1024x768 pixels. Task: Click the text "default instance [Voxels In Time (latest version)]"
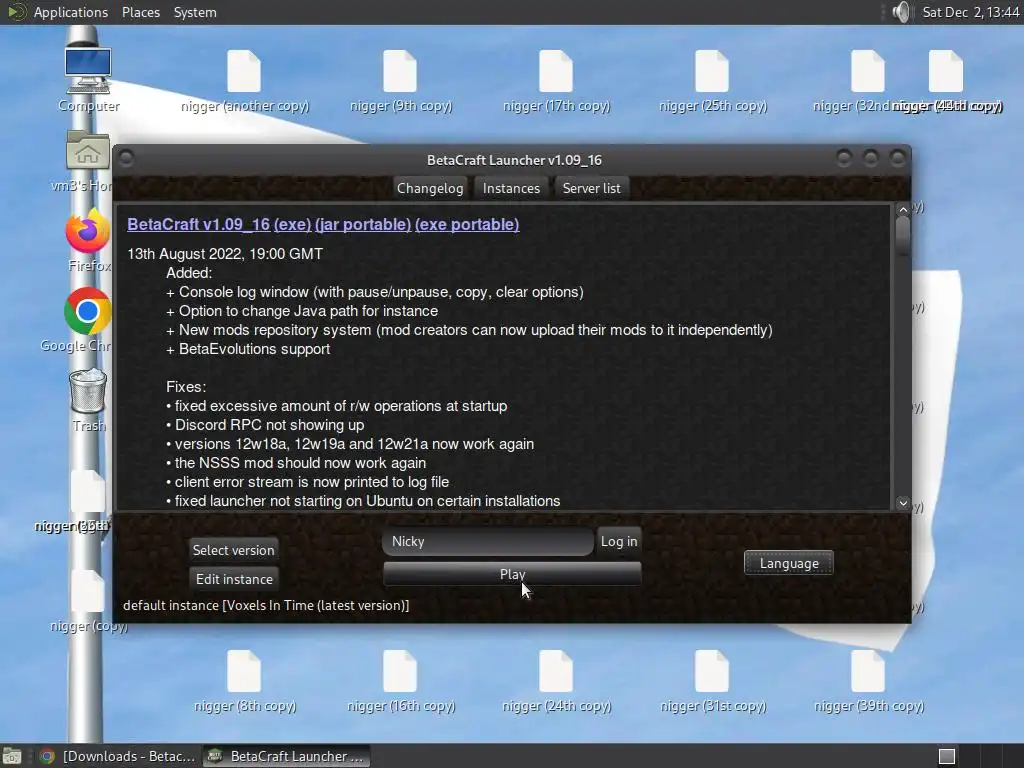tap(266, 605)
